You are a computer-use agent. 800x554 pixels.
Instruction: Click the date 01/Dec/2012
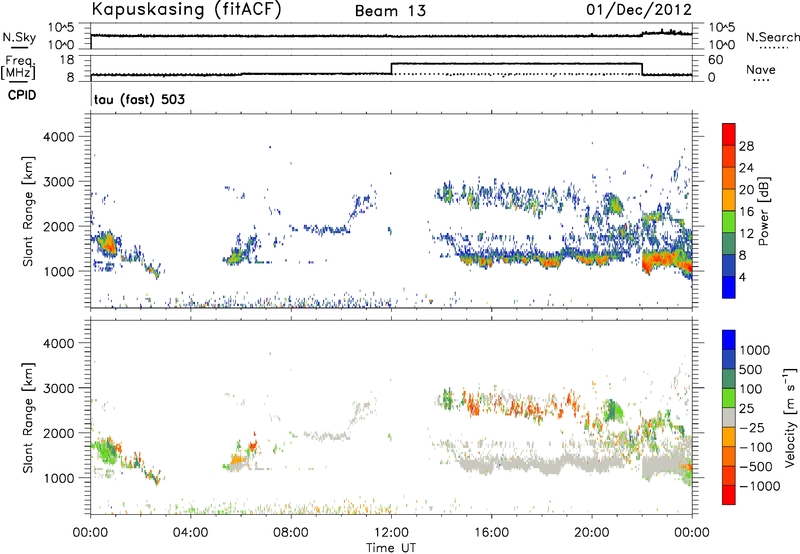(x=639, y=10)
